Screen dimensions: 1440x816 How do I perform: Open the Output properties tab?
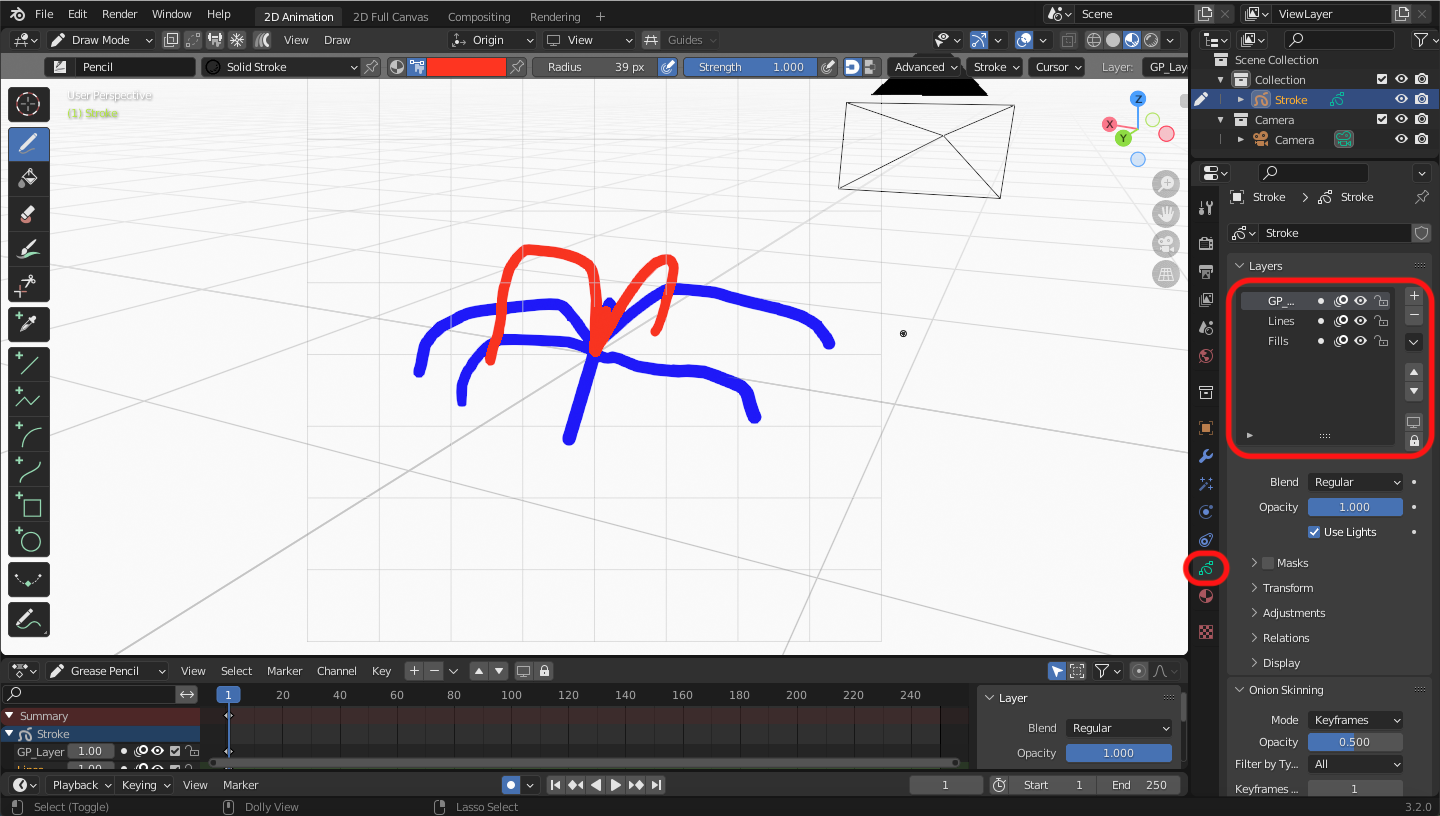pyautogui.click(x=1206, y=272)
